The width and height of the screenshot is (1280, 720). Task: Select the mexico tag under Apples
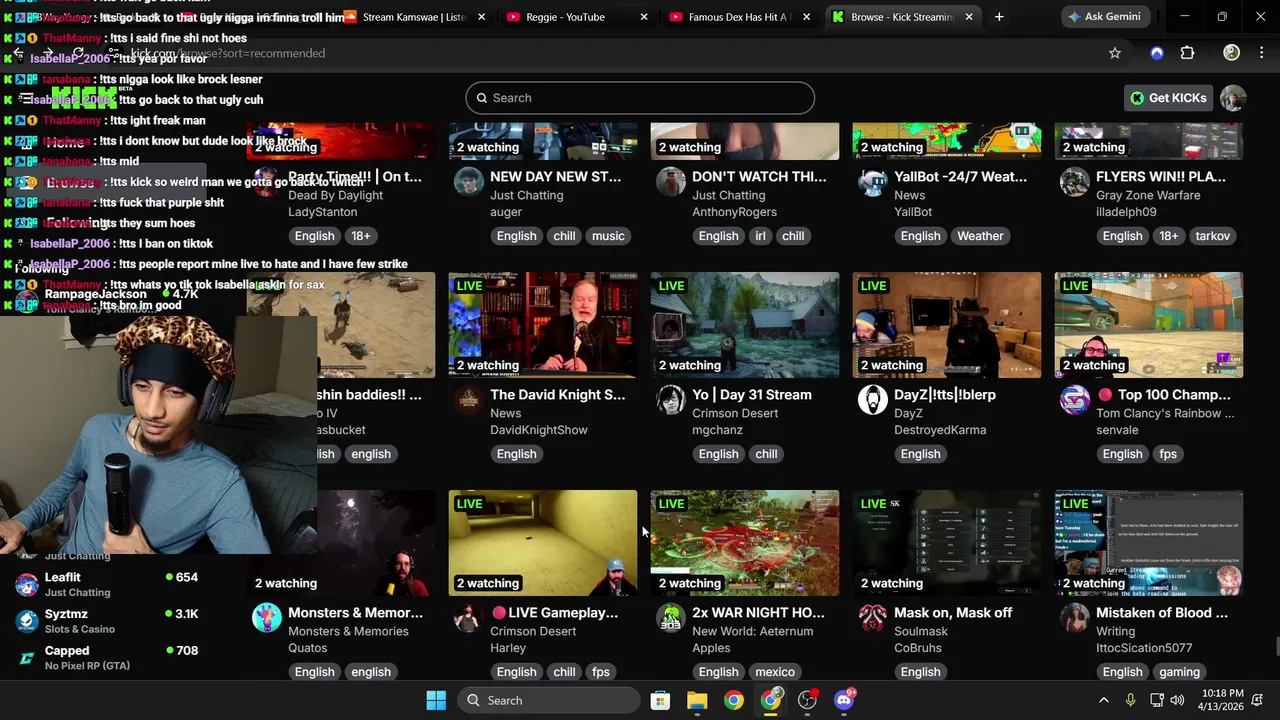click(x=775, y=672)
